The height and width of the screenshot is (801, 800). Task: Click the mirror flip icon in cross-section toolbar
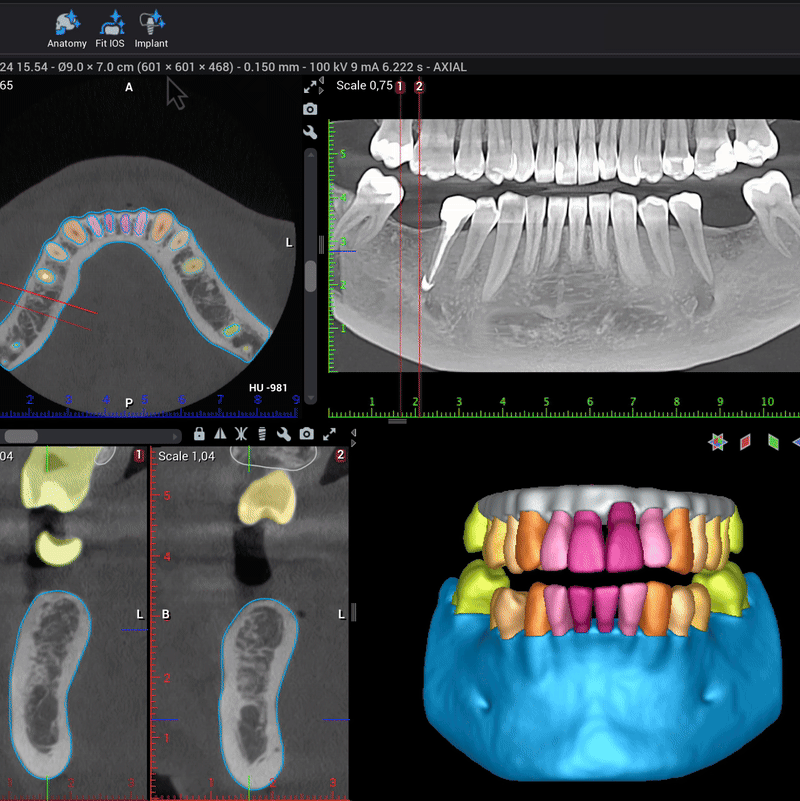coord(220,434)
